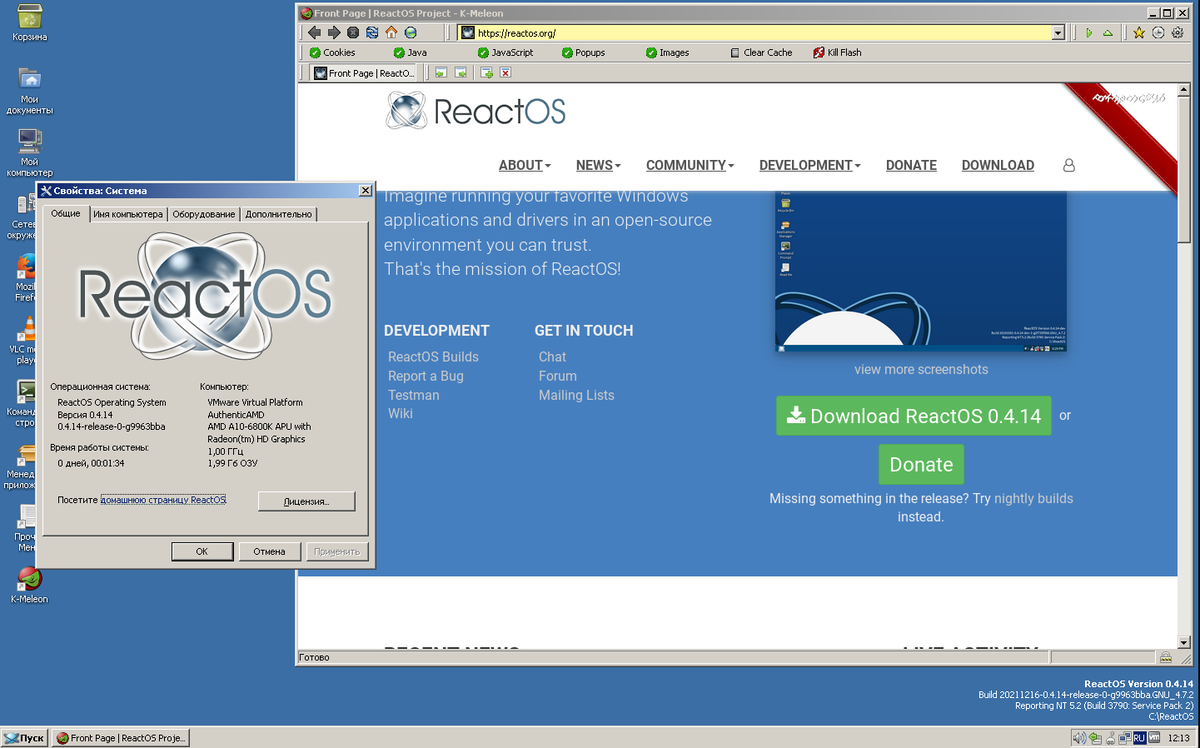Click the user account icon in the ReactOS site menu
1200x748 pixels.
click(1069, 165)
